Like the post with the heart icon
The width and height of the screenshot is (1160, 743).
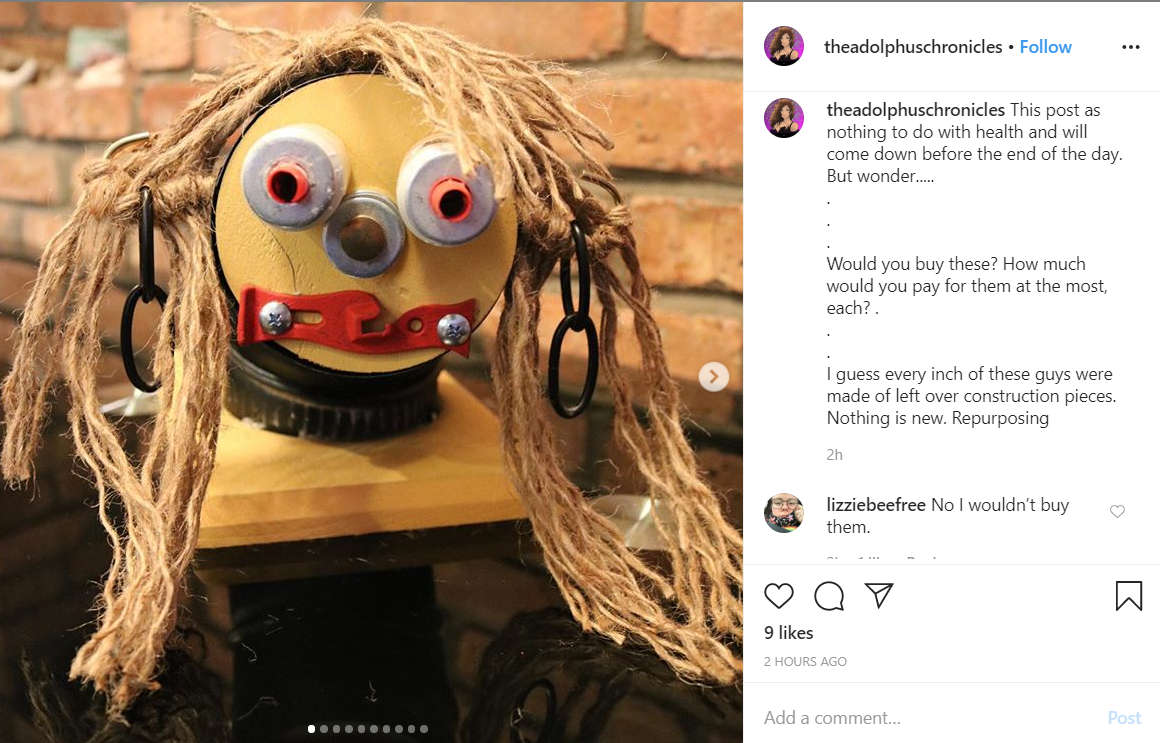click(x=778, y=596)
